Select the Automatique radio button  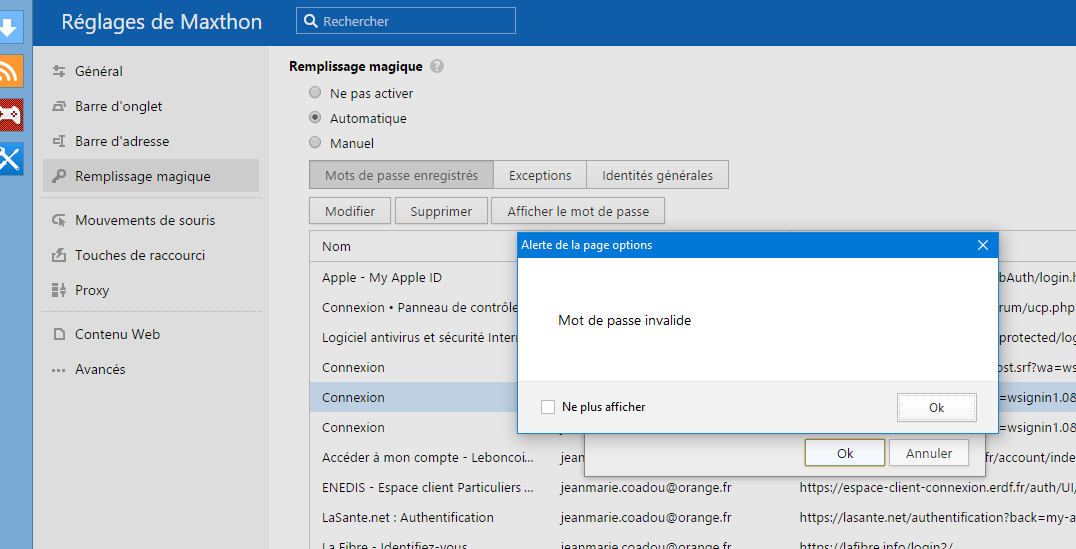[315, 117]
